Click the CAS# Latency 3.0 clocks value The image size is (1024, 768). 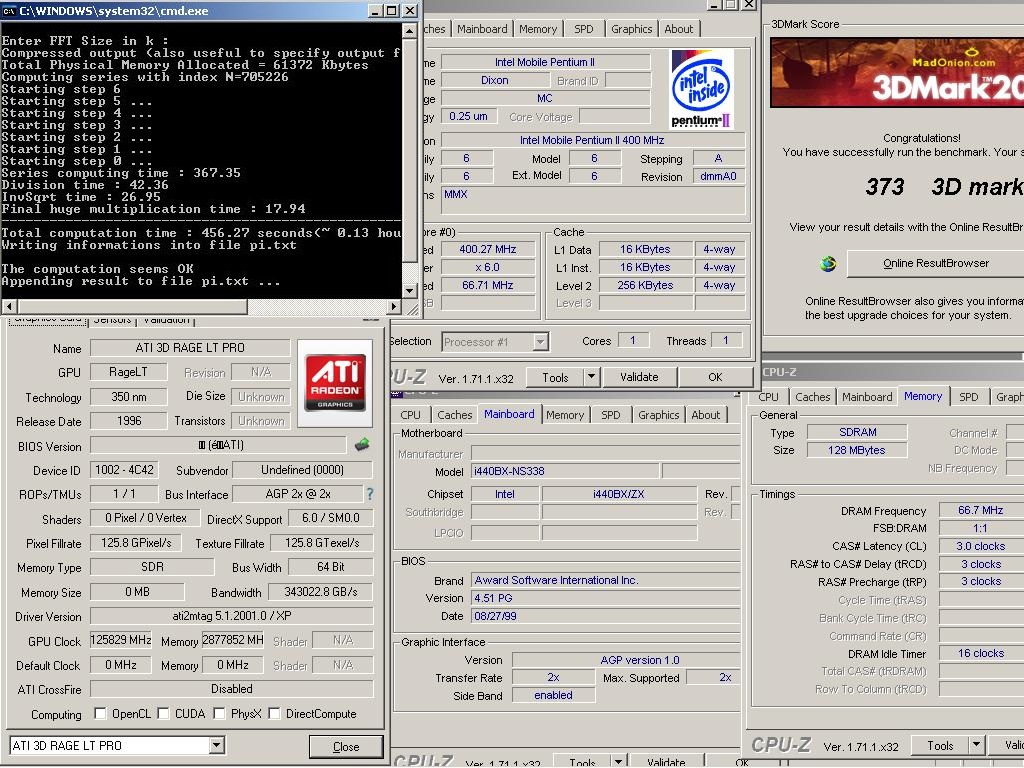coord(981,546)
